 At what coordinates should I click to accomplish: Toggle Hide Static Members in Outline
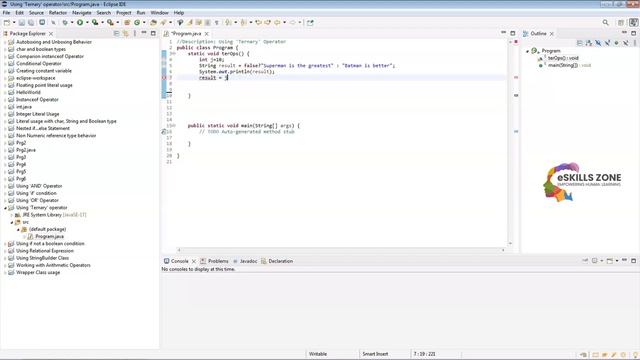tap(607, 42)
